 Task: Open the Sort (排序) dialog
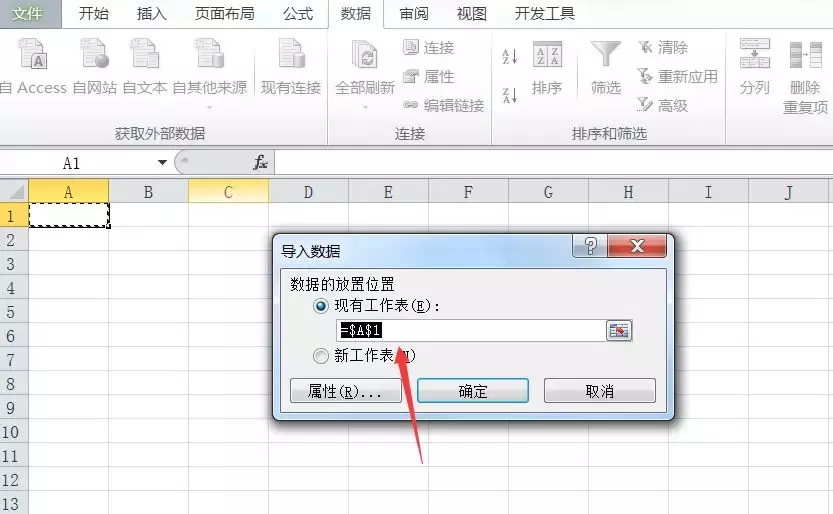(547, 67)
